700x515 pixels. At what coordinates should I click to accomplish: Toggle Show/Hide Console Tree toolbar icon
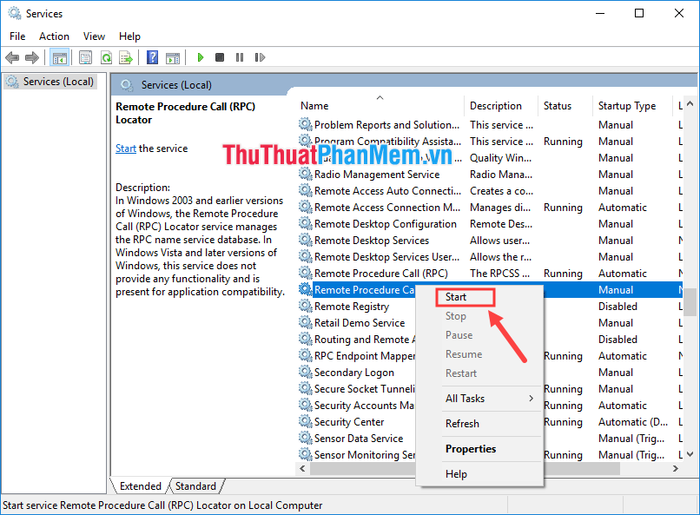pyautogui.click(x=60, y=58)
